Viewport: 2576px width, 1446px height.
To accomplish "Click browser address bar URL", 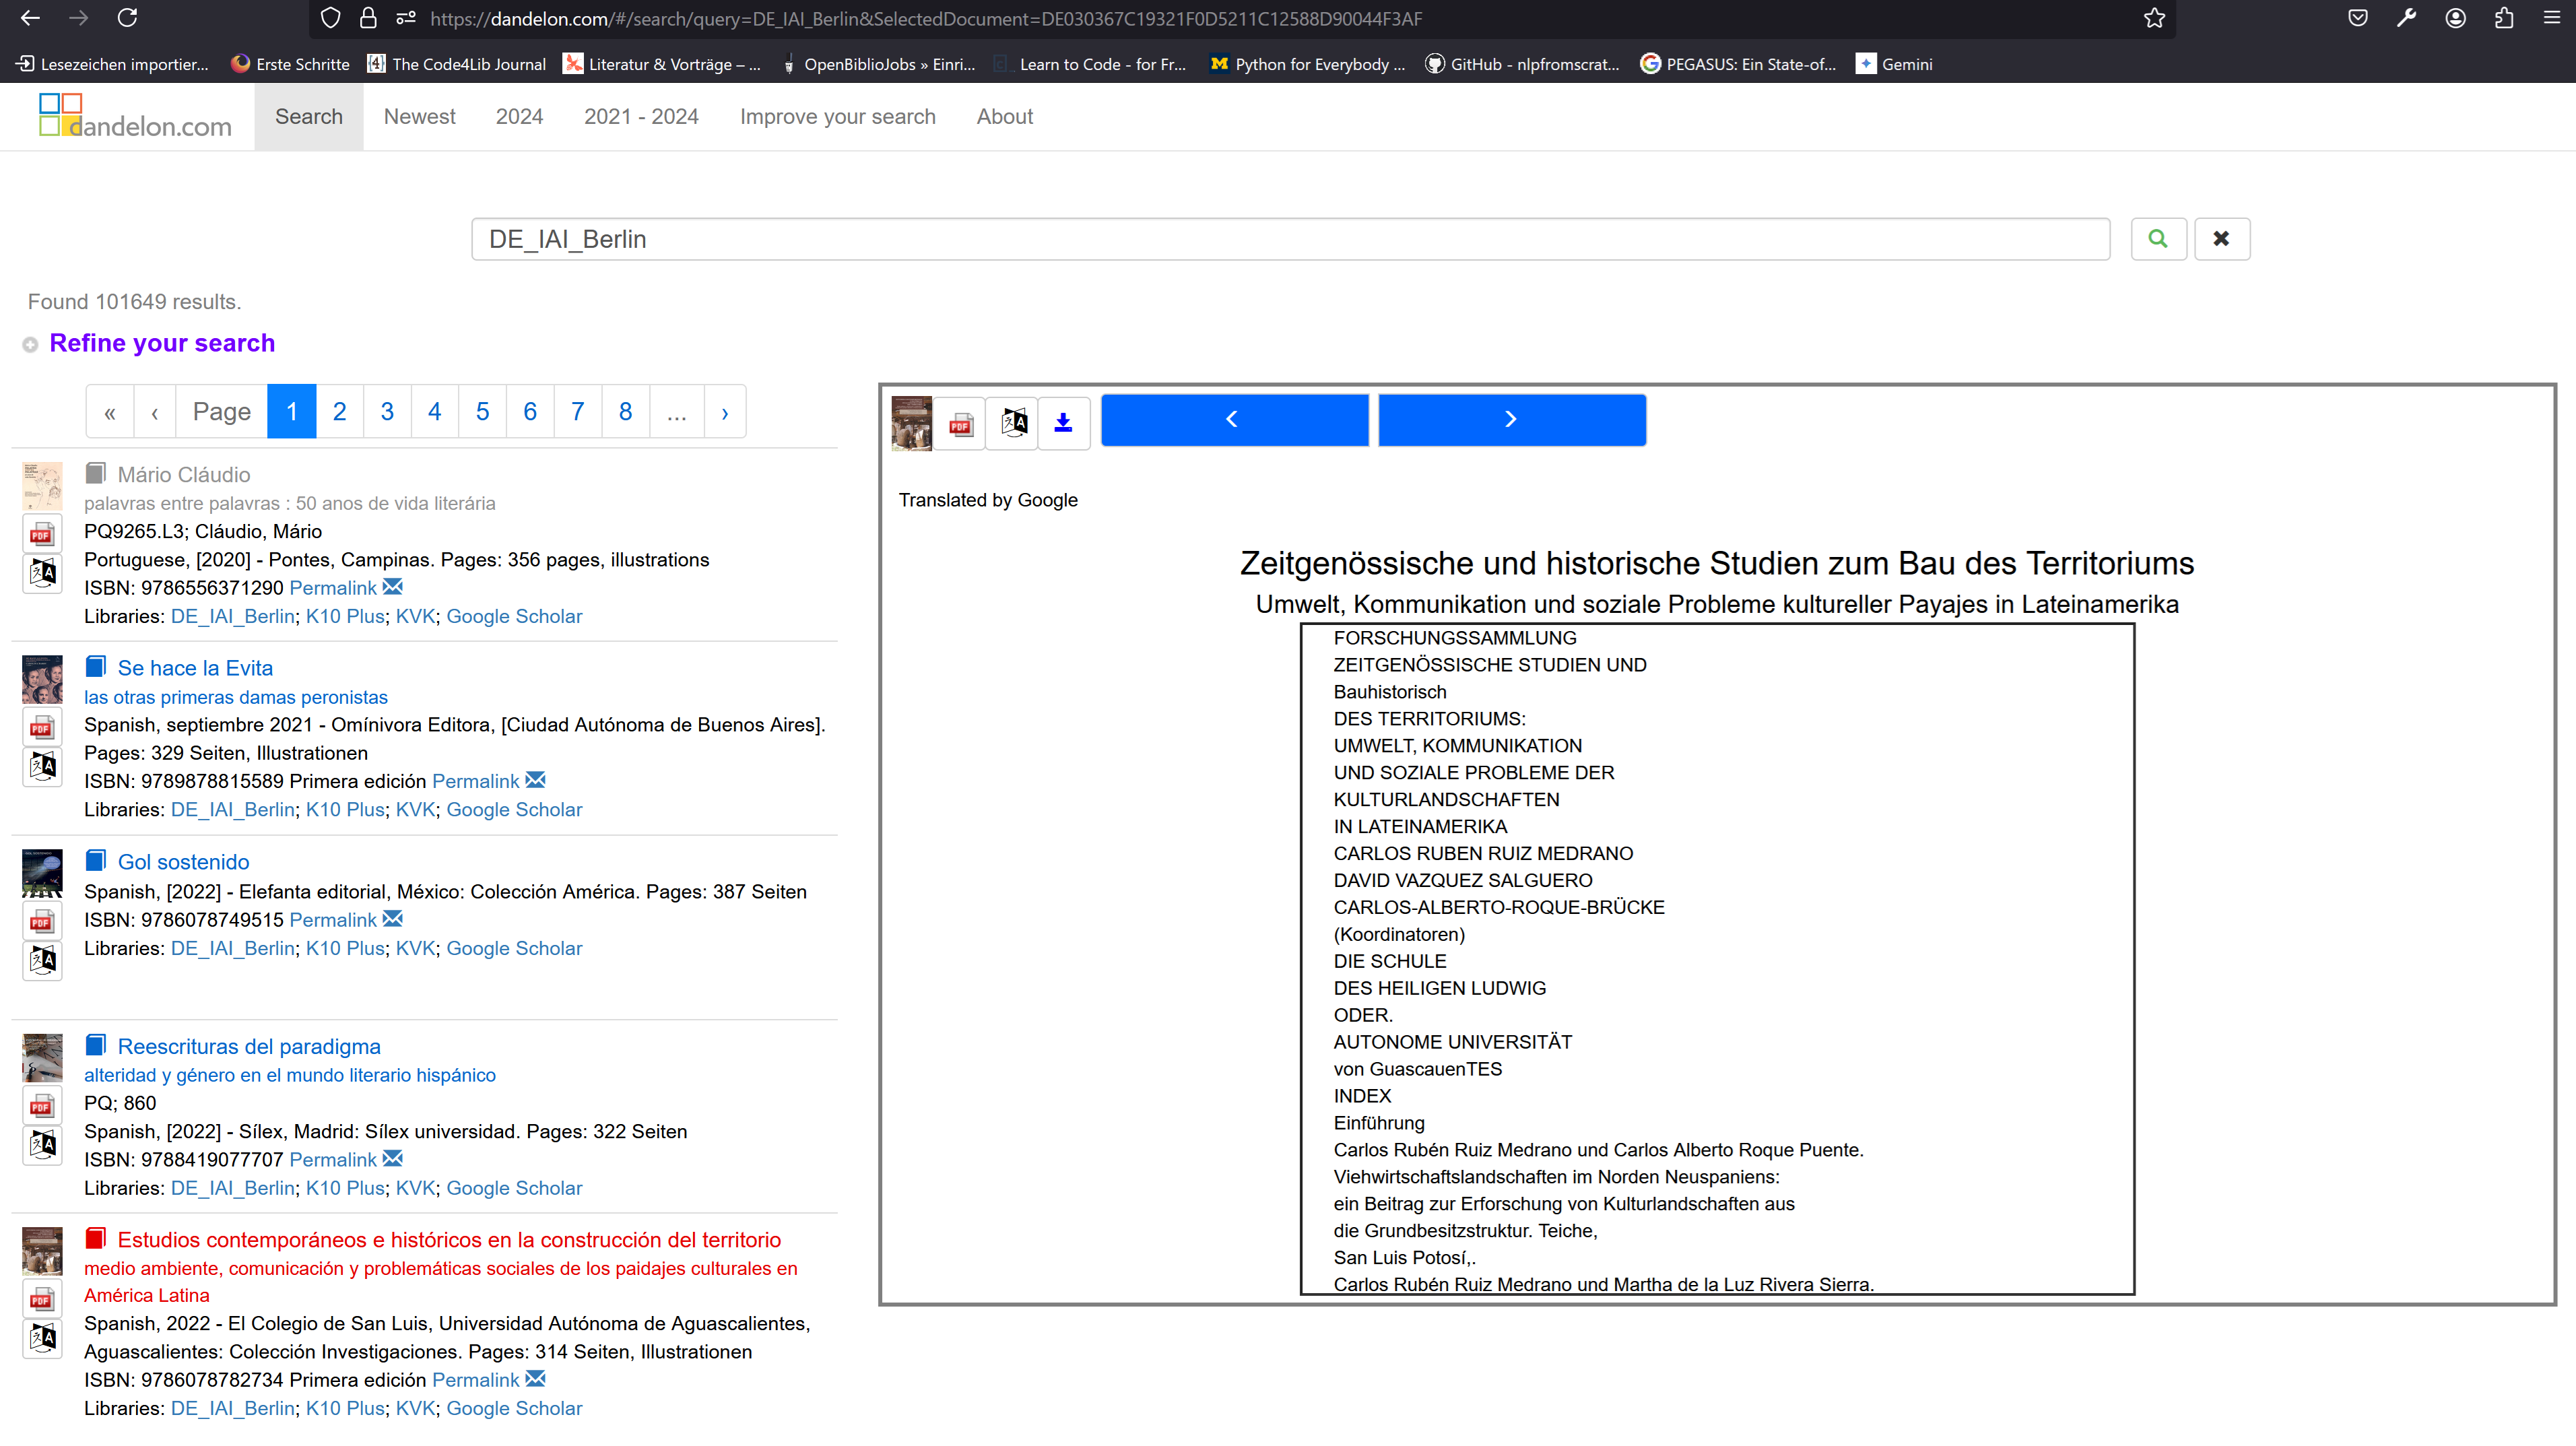I will click(926, 19).
